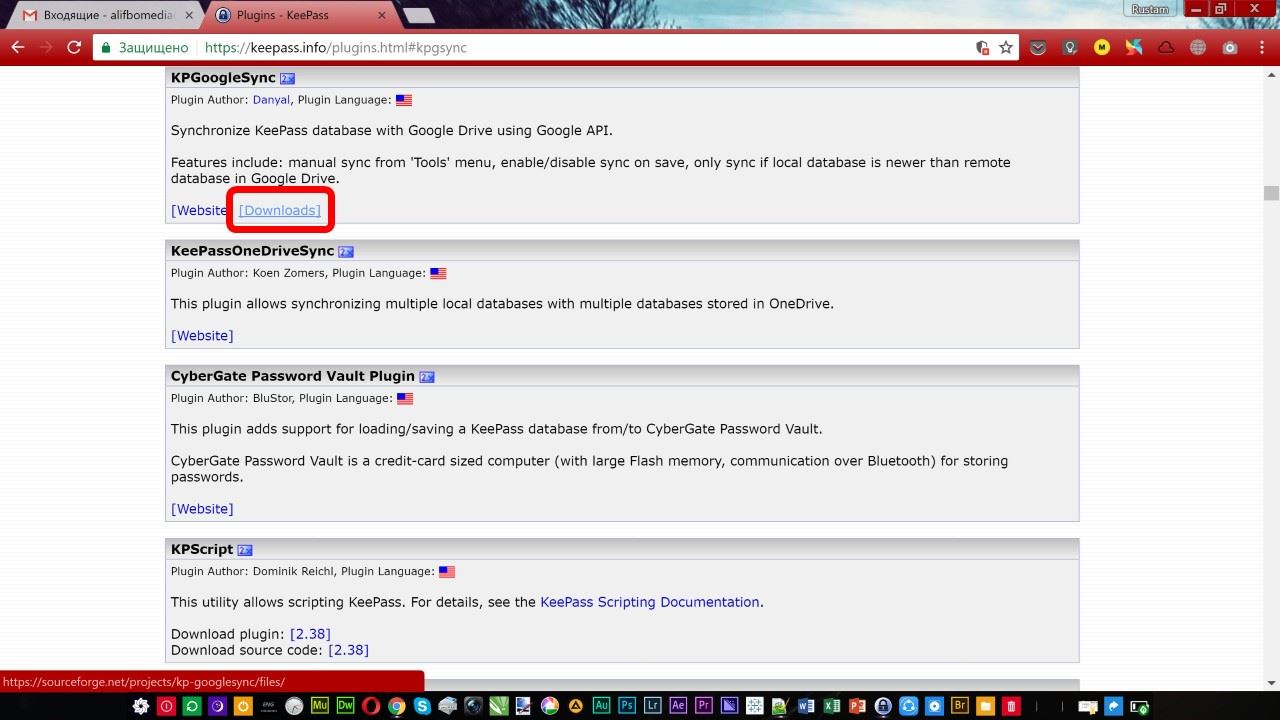
Task: Click the green restart icon in the taskbar
Action: 191,706
